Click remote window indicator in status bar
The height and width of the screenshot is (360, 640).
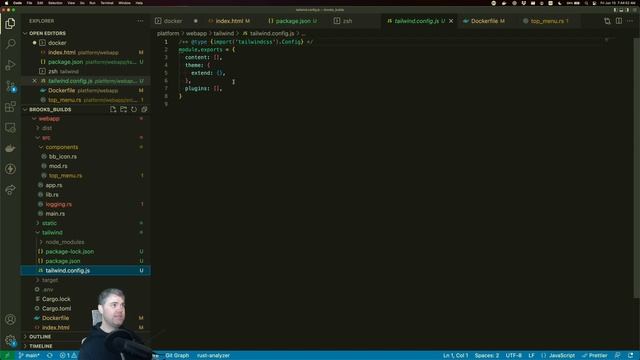(7, 356)
